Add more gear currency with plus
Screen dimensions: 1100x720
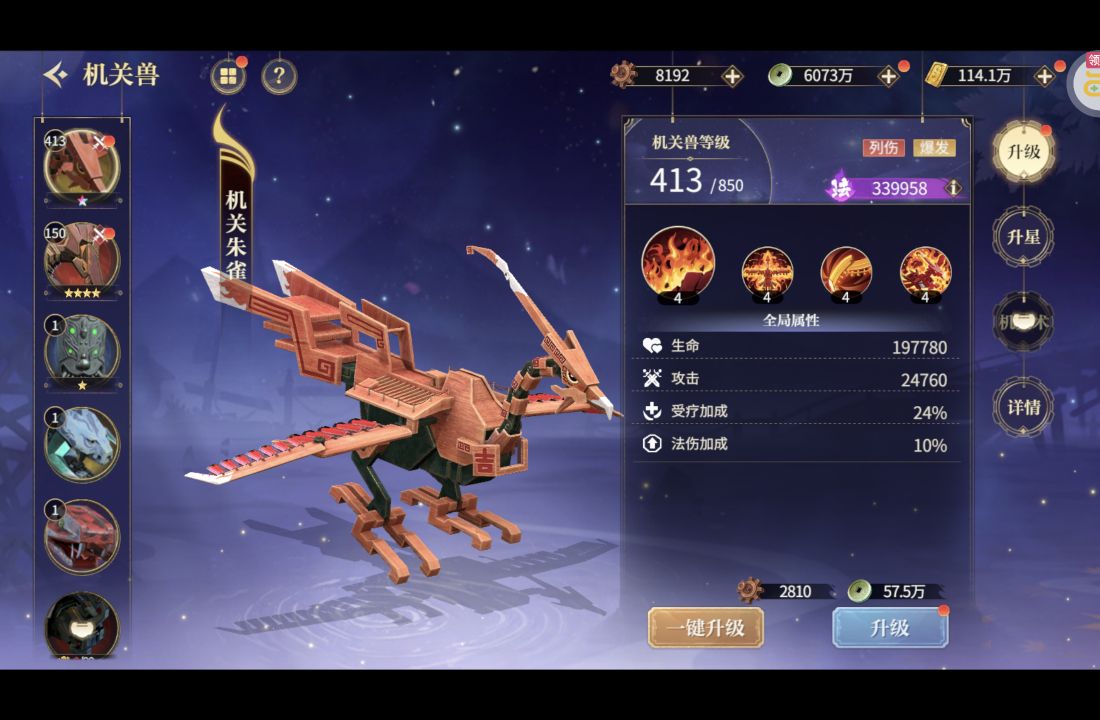tap(732, 76)
